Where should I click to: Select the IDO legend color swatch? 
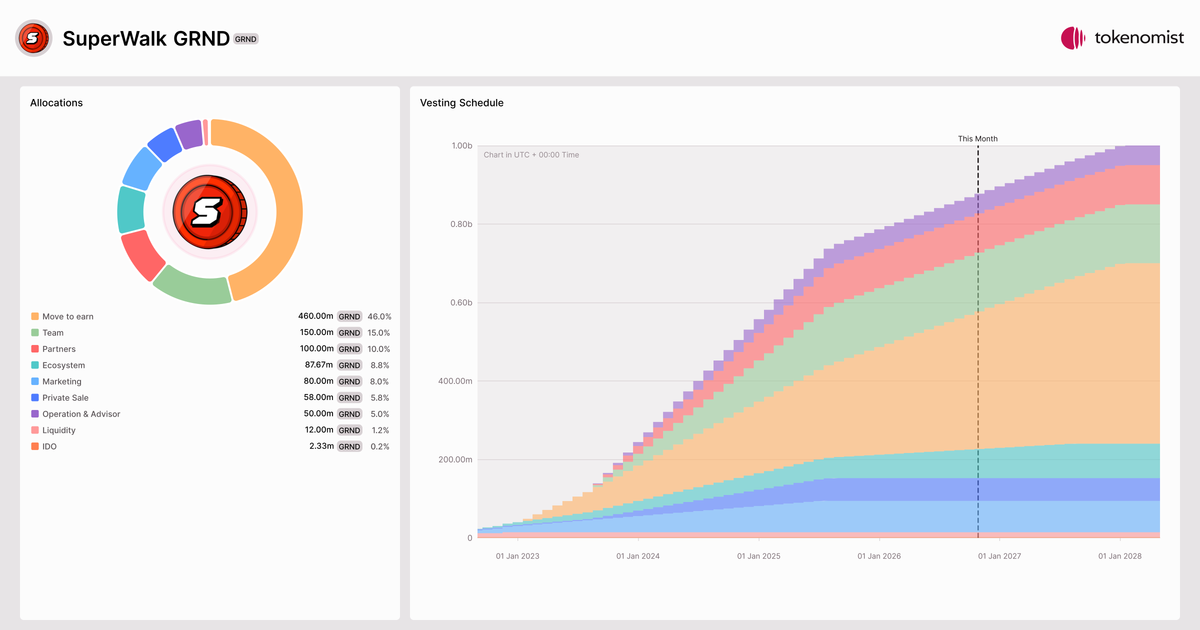point(35,446)
